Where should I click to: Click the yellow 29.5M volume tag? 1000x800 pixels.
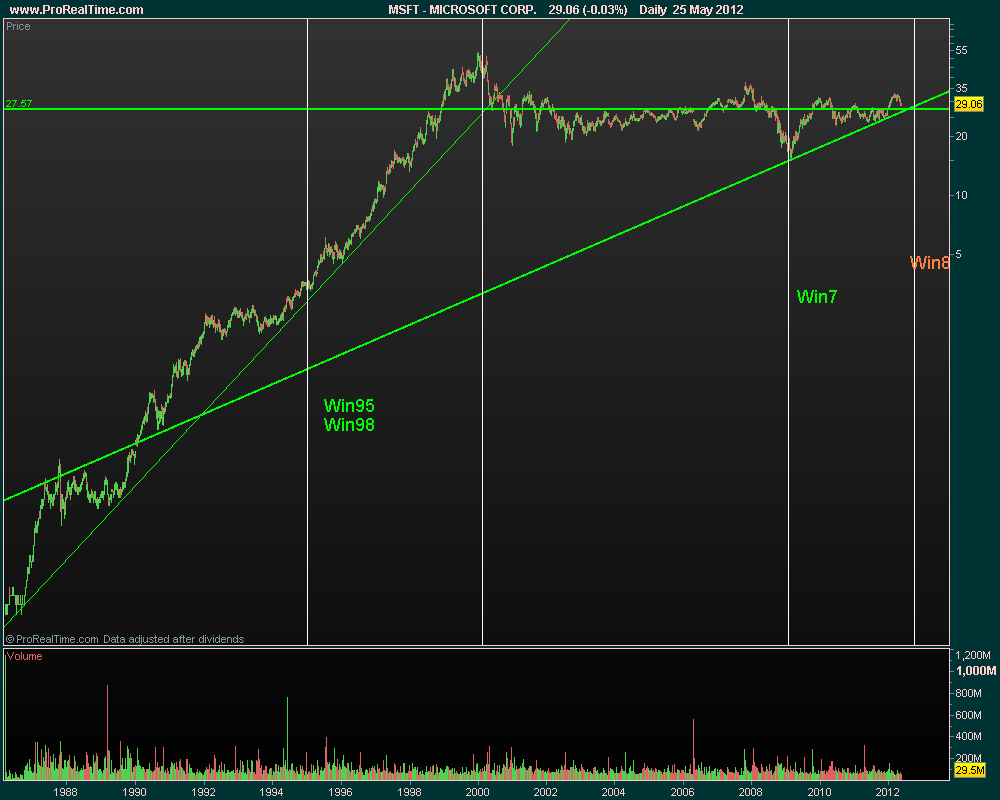(969, 771)
